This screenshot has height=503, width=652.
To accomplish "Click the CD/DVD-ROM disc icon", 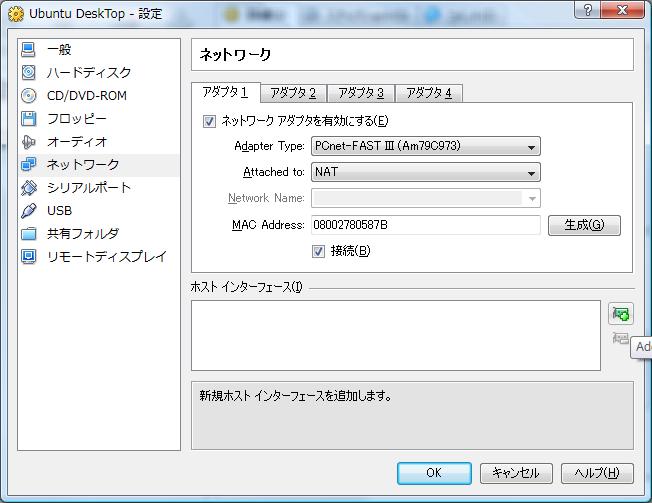I will (28, 96).
